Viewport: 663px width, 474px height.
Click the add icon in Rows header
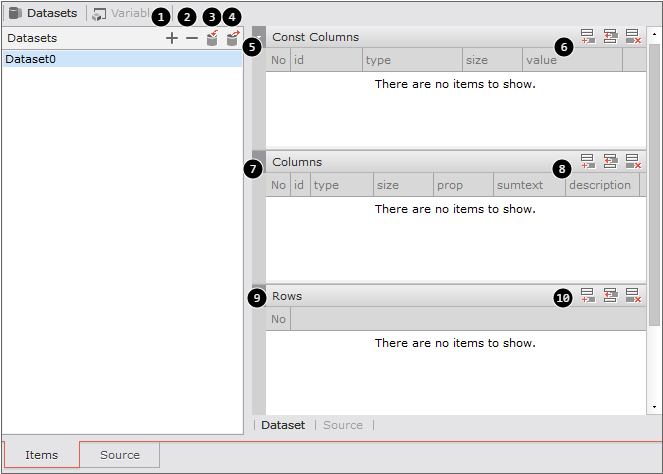(588, 295)
